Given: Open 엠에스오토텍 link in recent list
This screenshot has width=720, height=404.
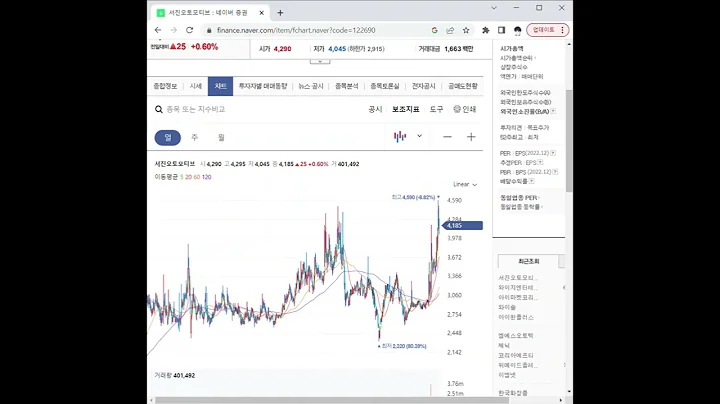Looking at the screenshot, I should (x=516, y=336).
